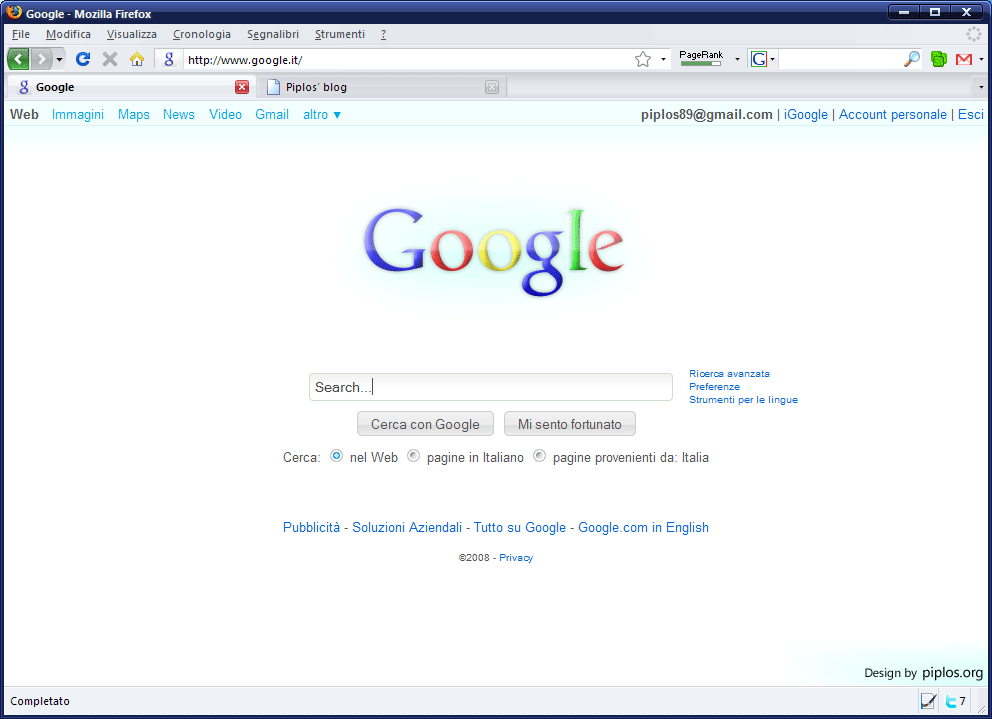This screenshot has width=992, height=719.
Task: Open the Video link
Action: pyautogui.click(x=225, y=115)
